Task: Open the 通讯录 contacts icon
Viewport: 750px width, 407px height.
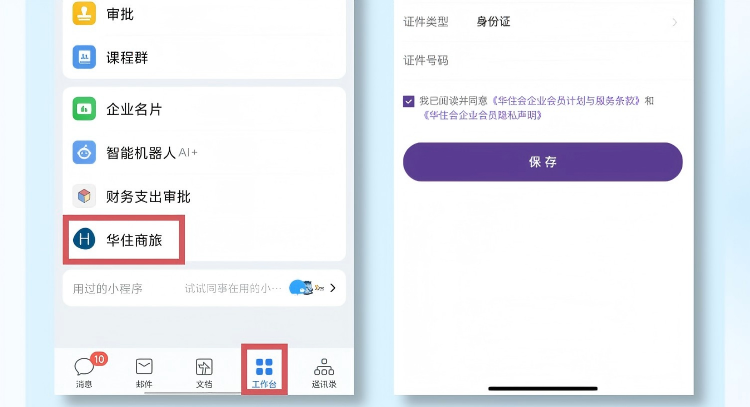Action: coord(323,369)
